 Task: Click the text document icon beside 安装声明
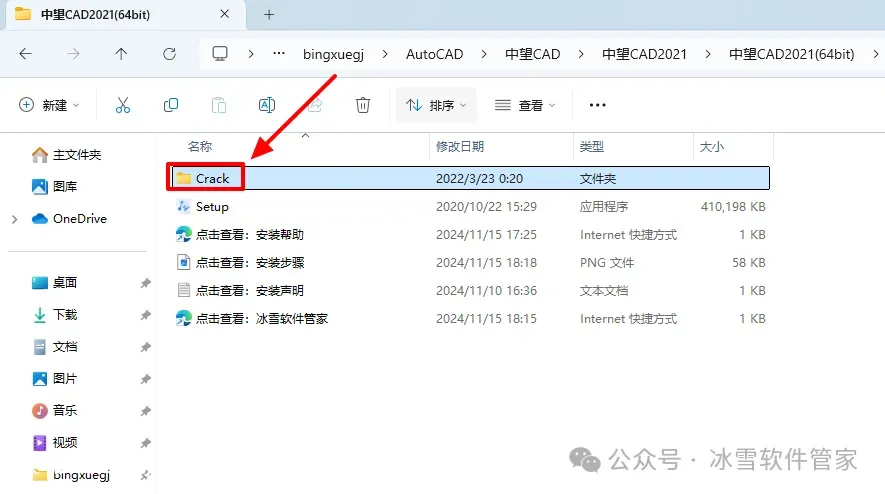pyautogui.click(x=183, y=290)
